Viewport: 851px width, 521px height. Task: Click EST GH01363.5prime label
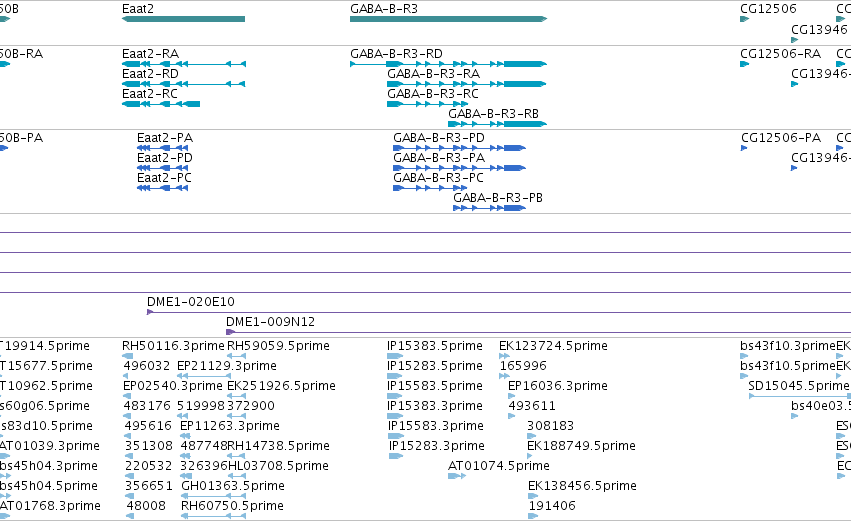click(233, 486)
